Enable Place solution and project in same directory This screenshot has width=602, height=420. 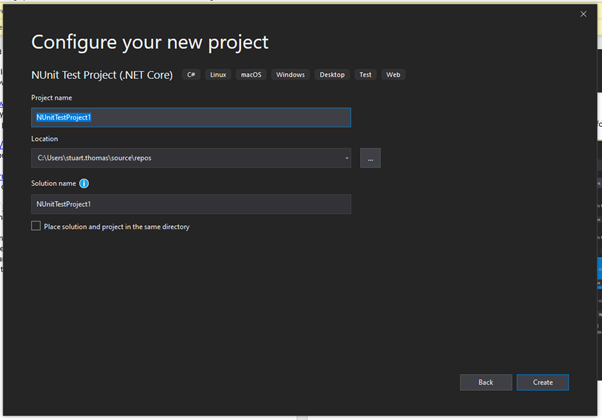[36, 227]
